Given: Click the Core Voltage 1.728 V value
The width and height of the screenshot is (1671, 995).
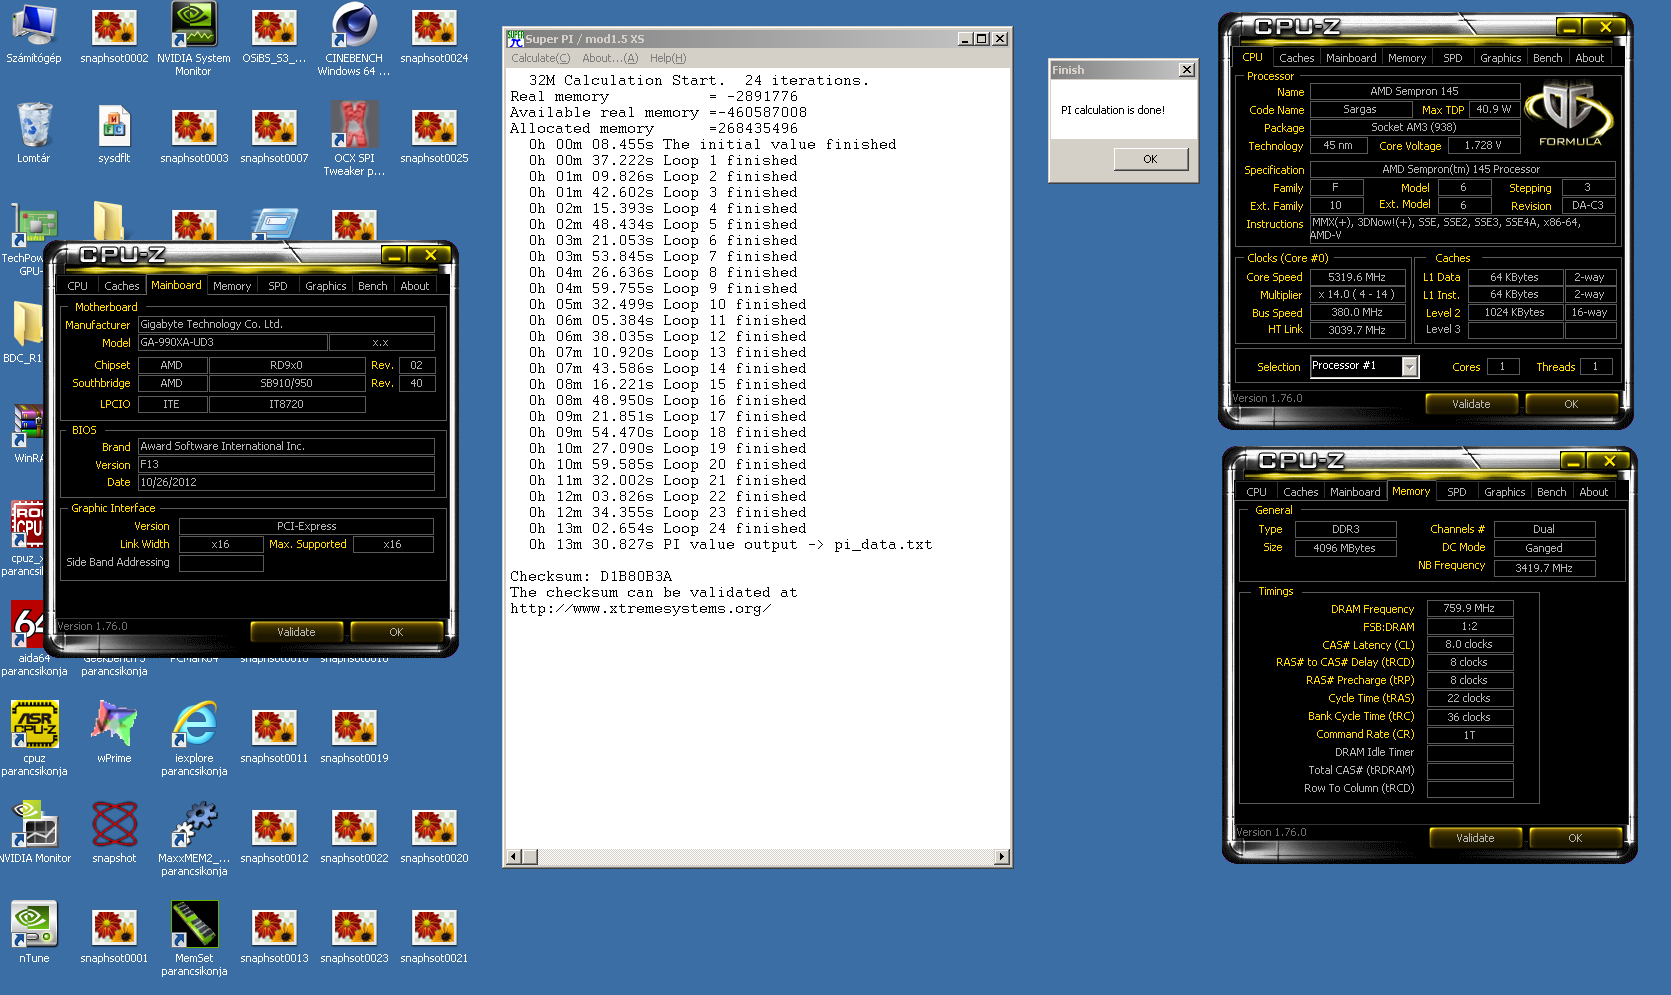Looking at the screenshot, I should tap(1483, 145).
